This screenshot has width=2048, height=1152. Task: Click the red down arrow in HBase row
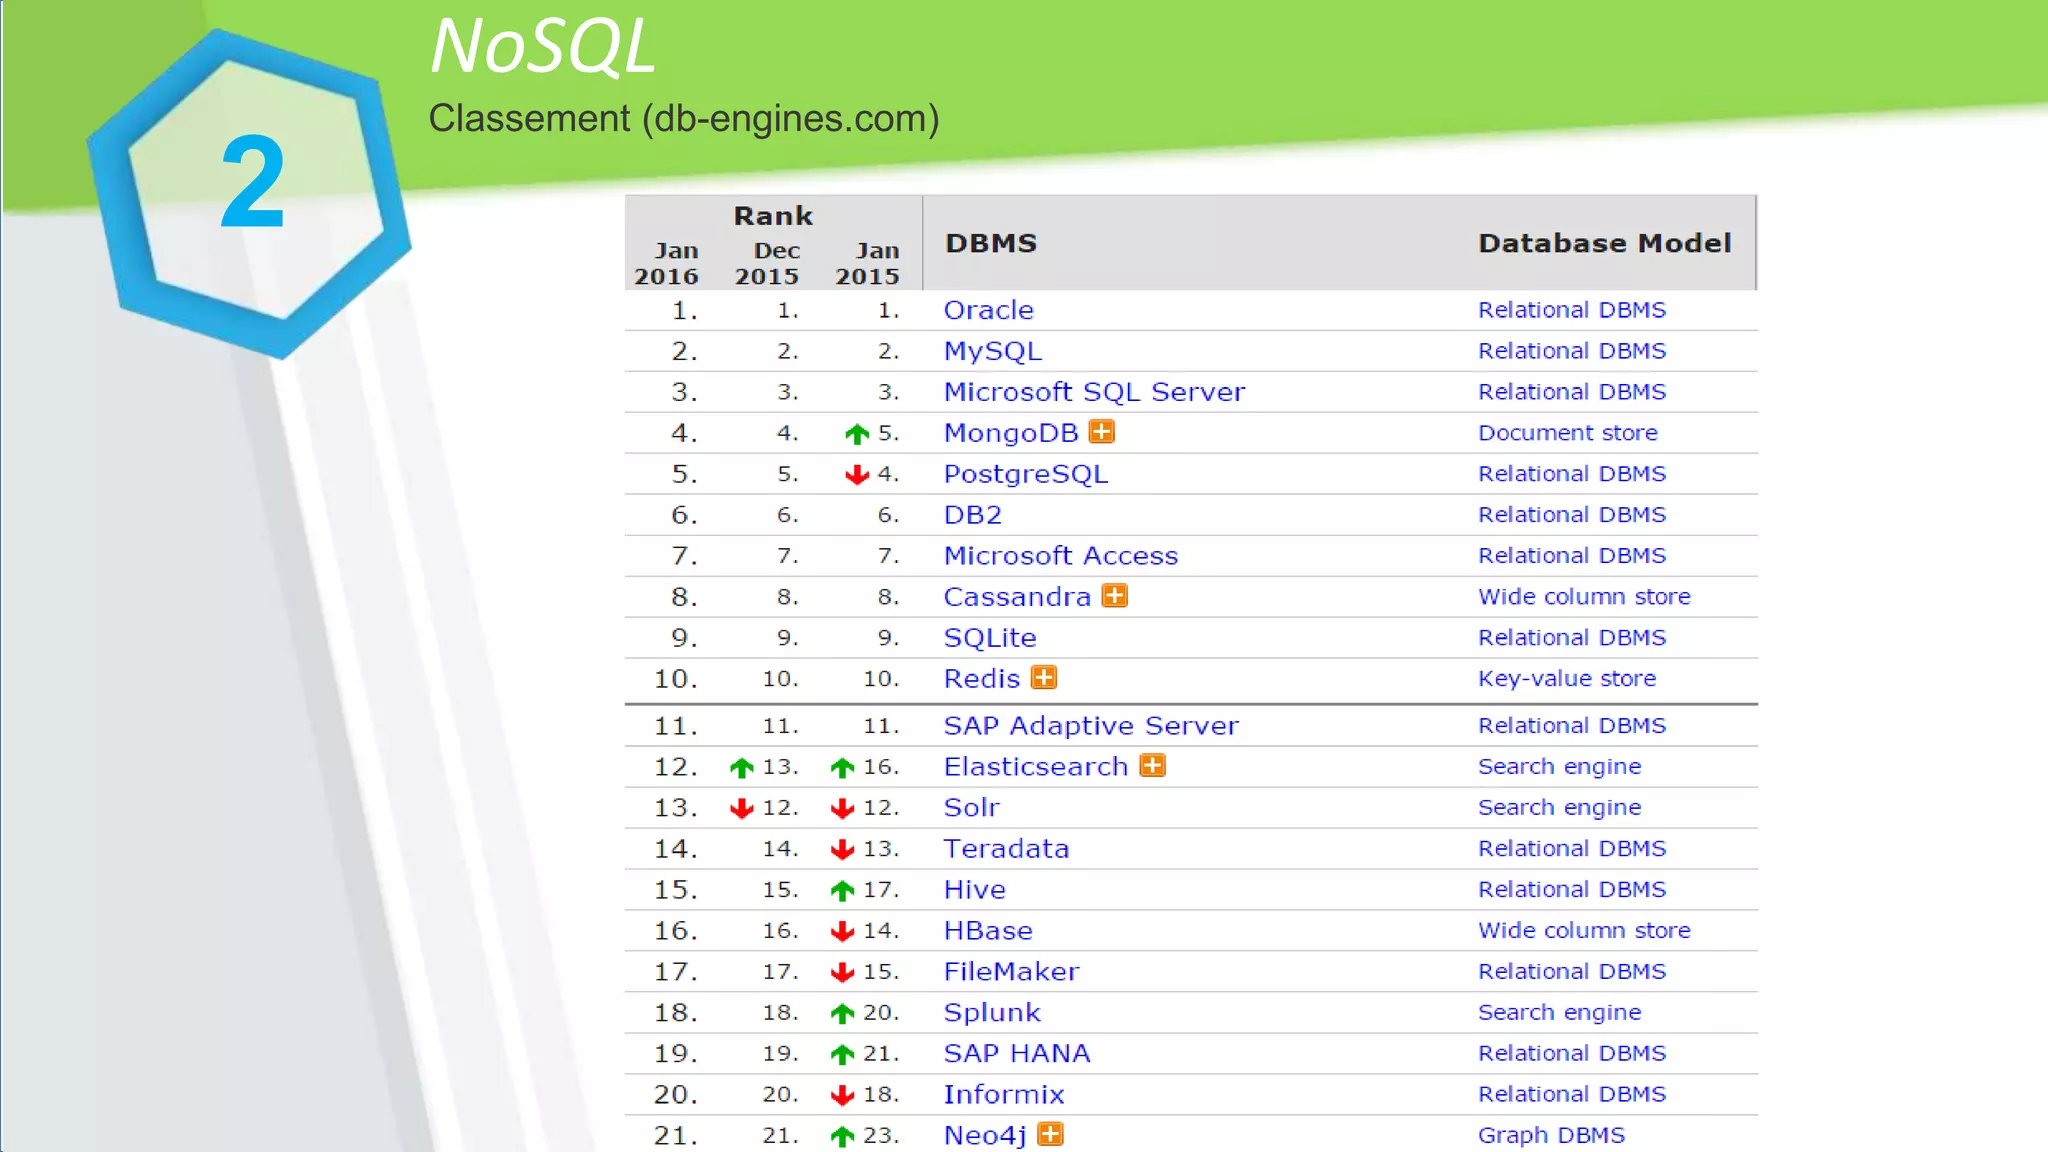pos(843,931)
